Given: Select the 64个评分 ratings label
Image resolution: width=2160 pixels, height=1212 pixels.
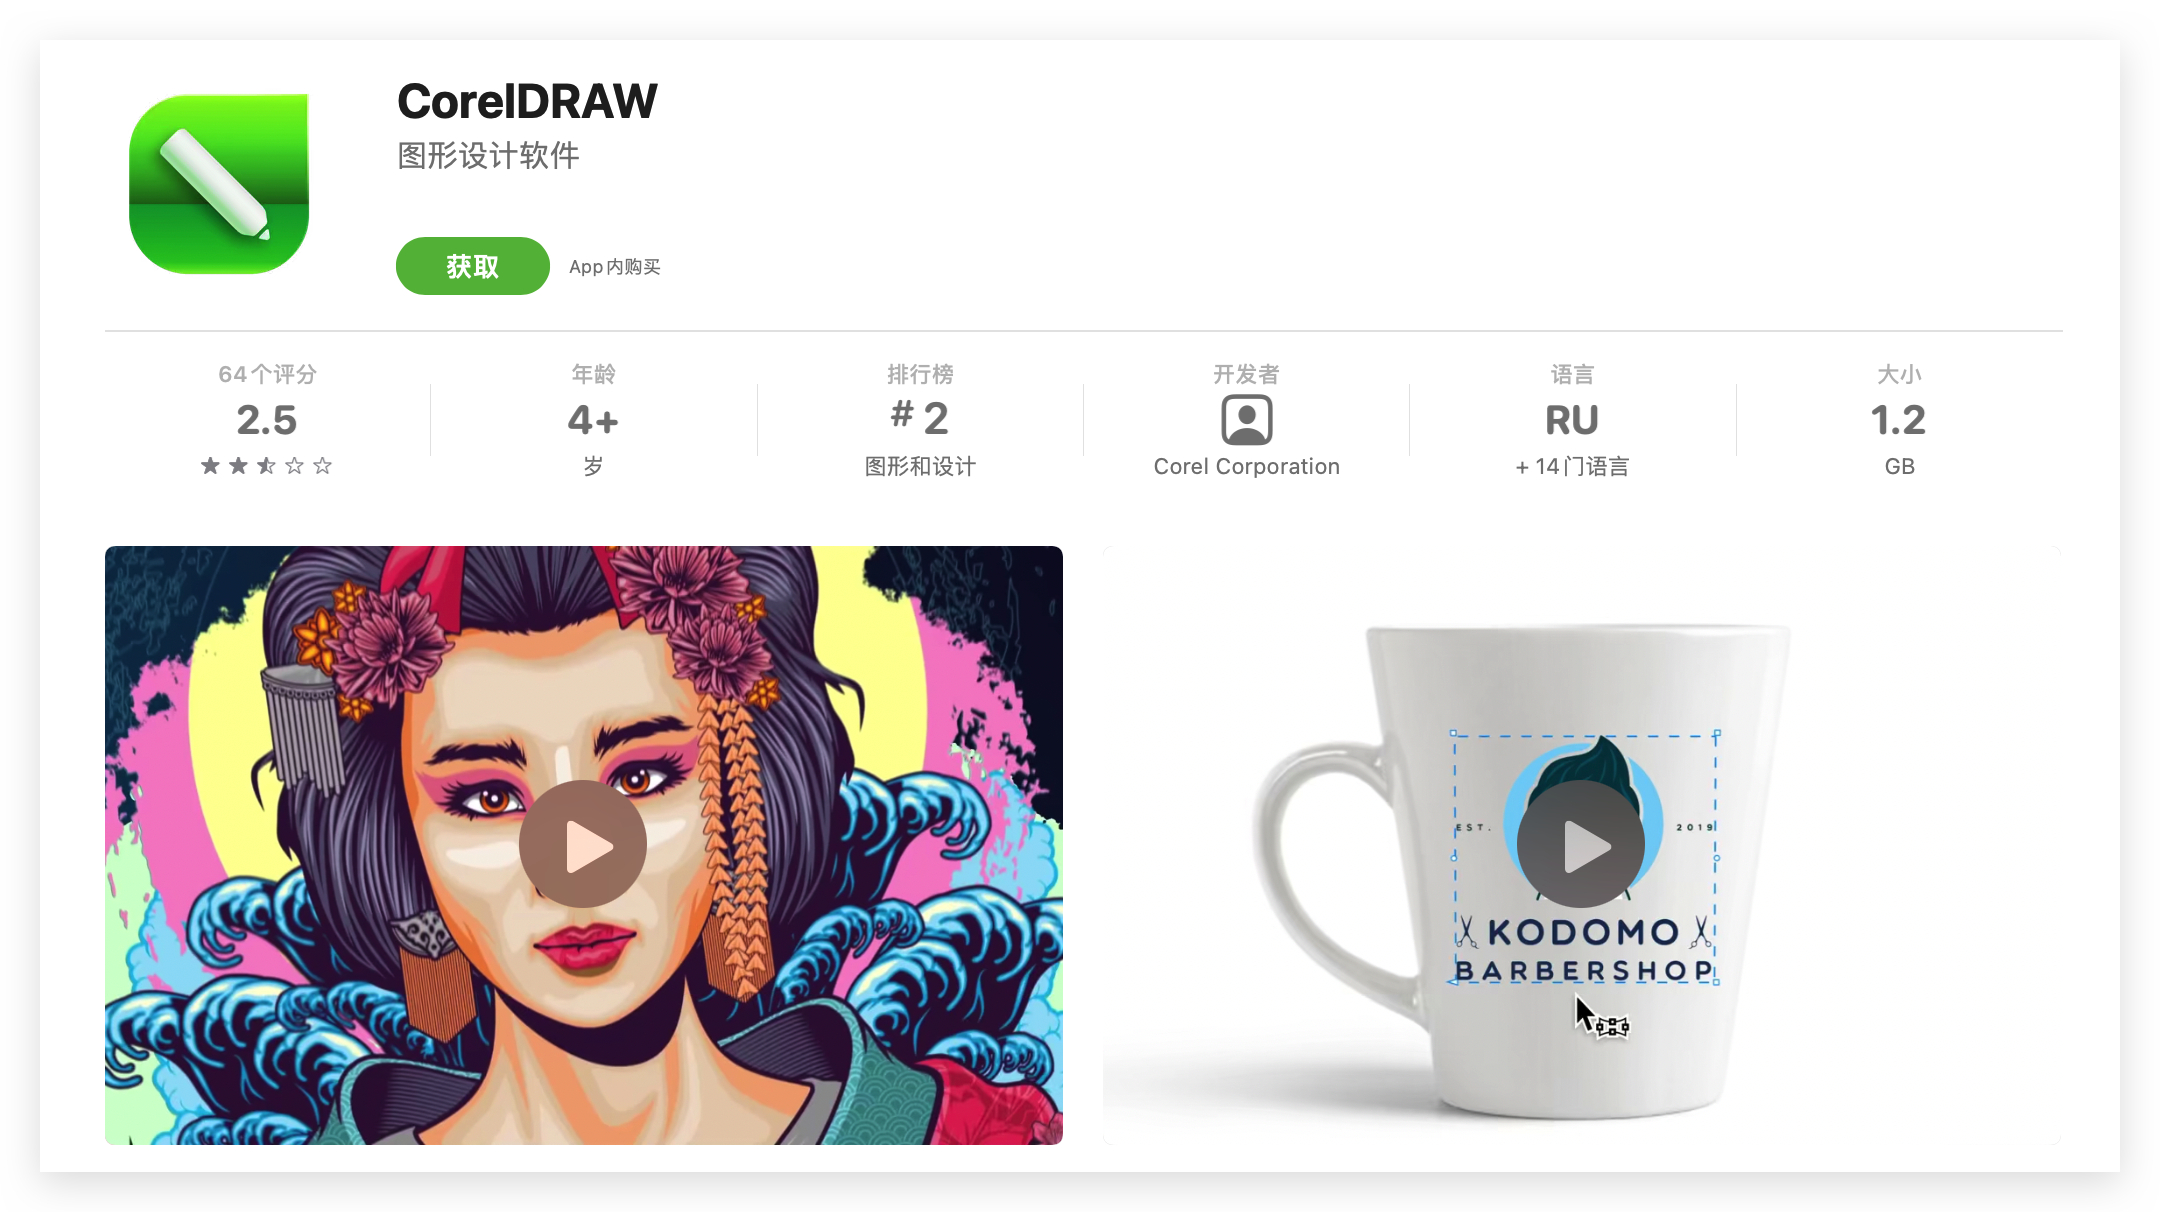Looking at the screenshot, I should coord(267,374).
